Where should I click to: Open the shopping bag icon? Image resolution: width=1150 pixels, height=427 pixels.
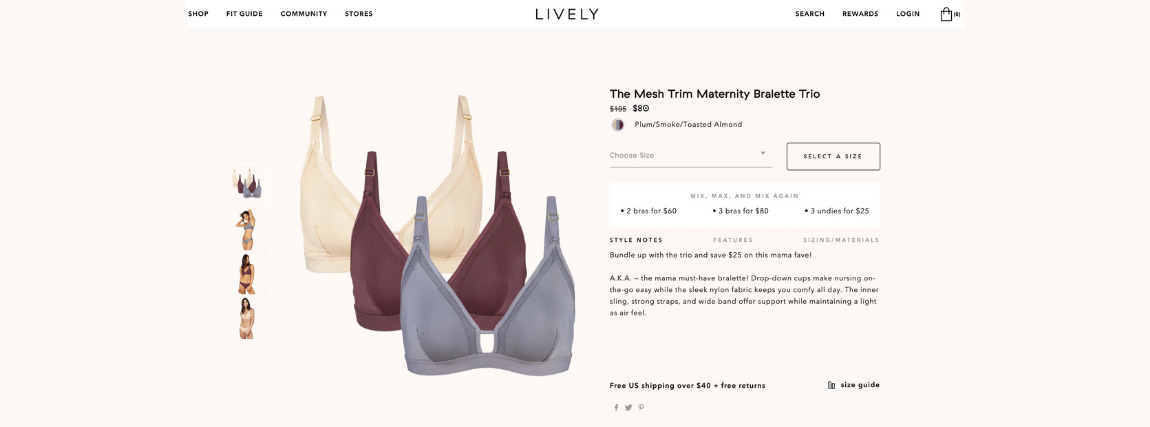click(x=946, y=14)
